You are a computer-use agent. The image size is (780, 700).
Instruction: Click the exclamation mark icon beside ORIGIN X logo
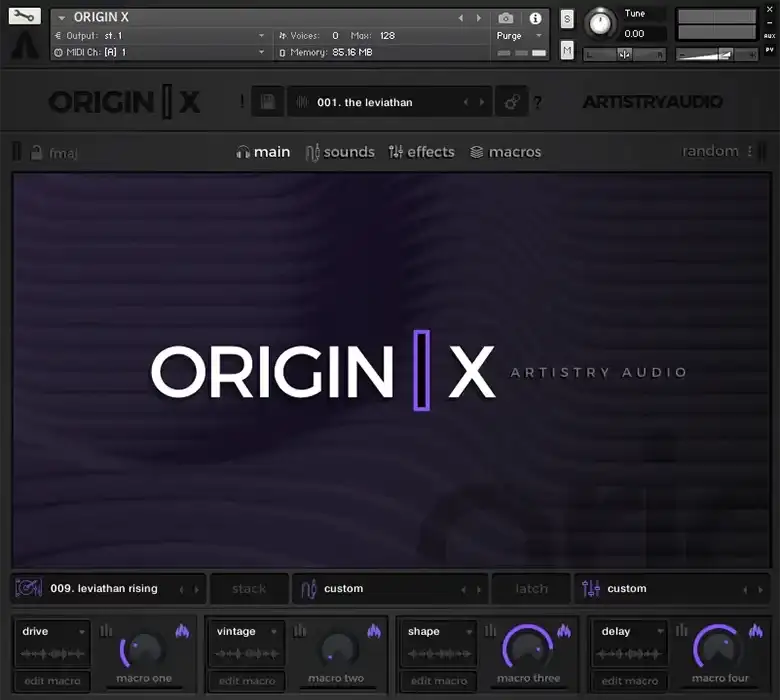click(242, 102)
